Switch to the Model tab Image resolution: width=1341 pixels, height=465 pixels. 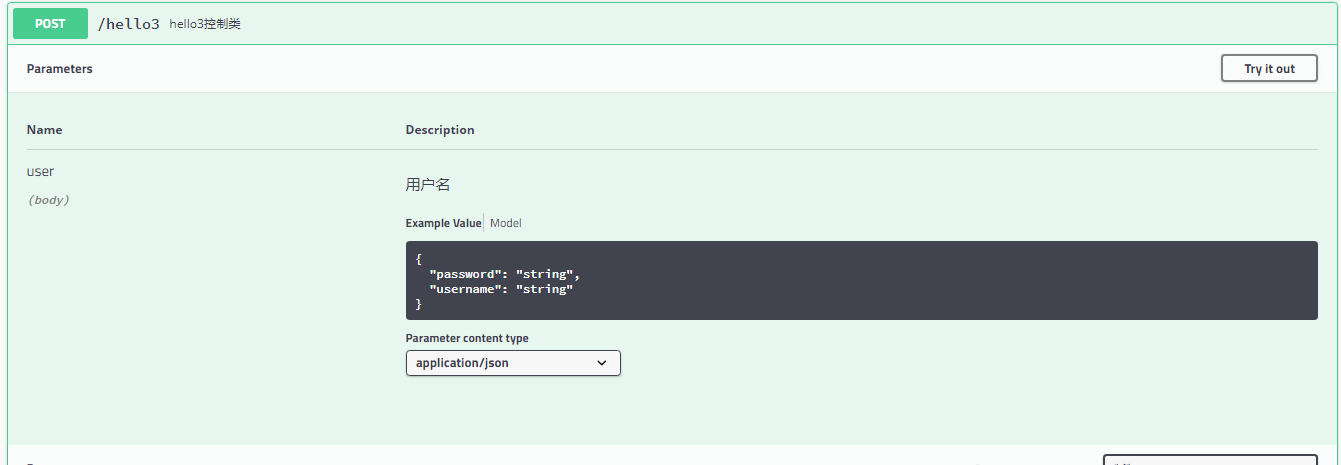click(506, 223)
